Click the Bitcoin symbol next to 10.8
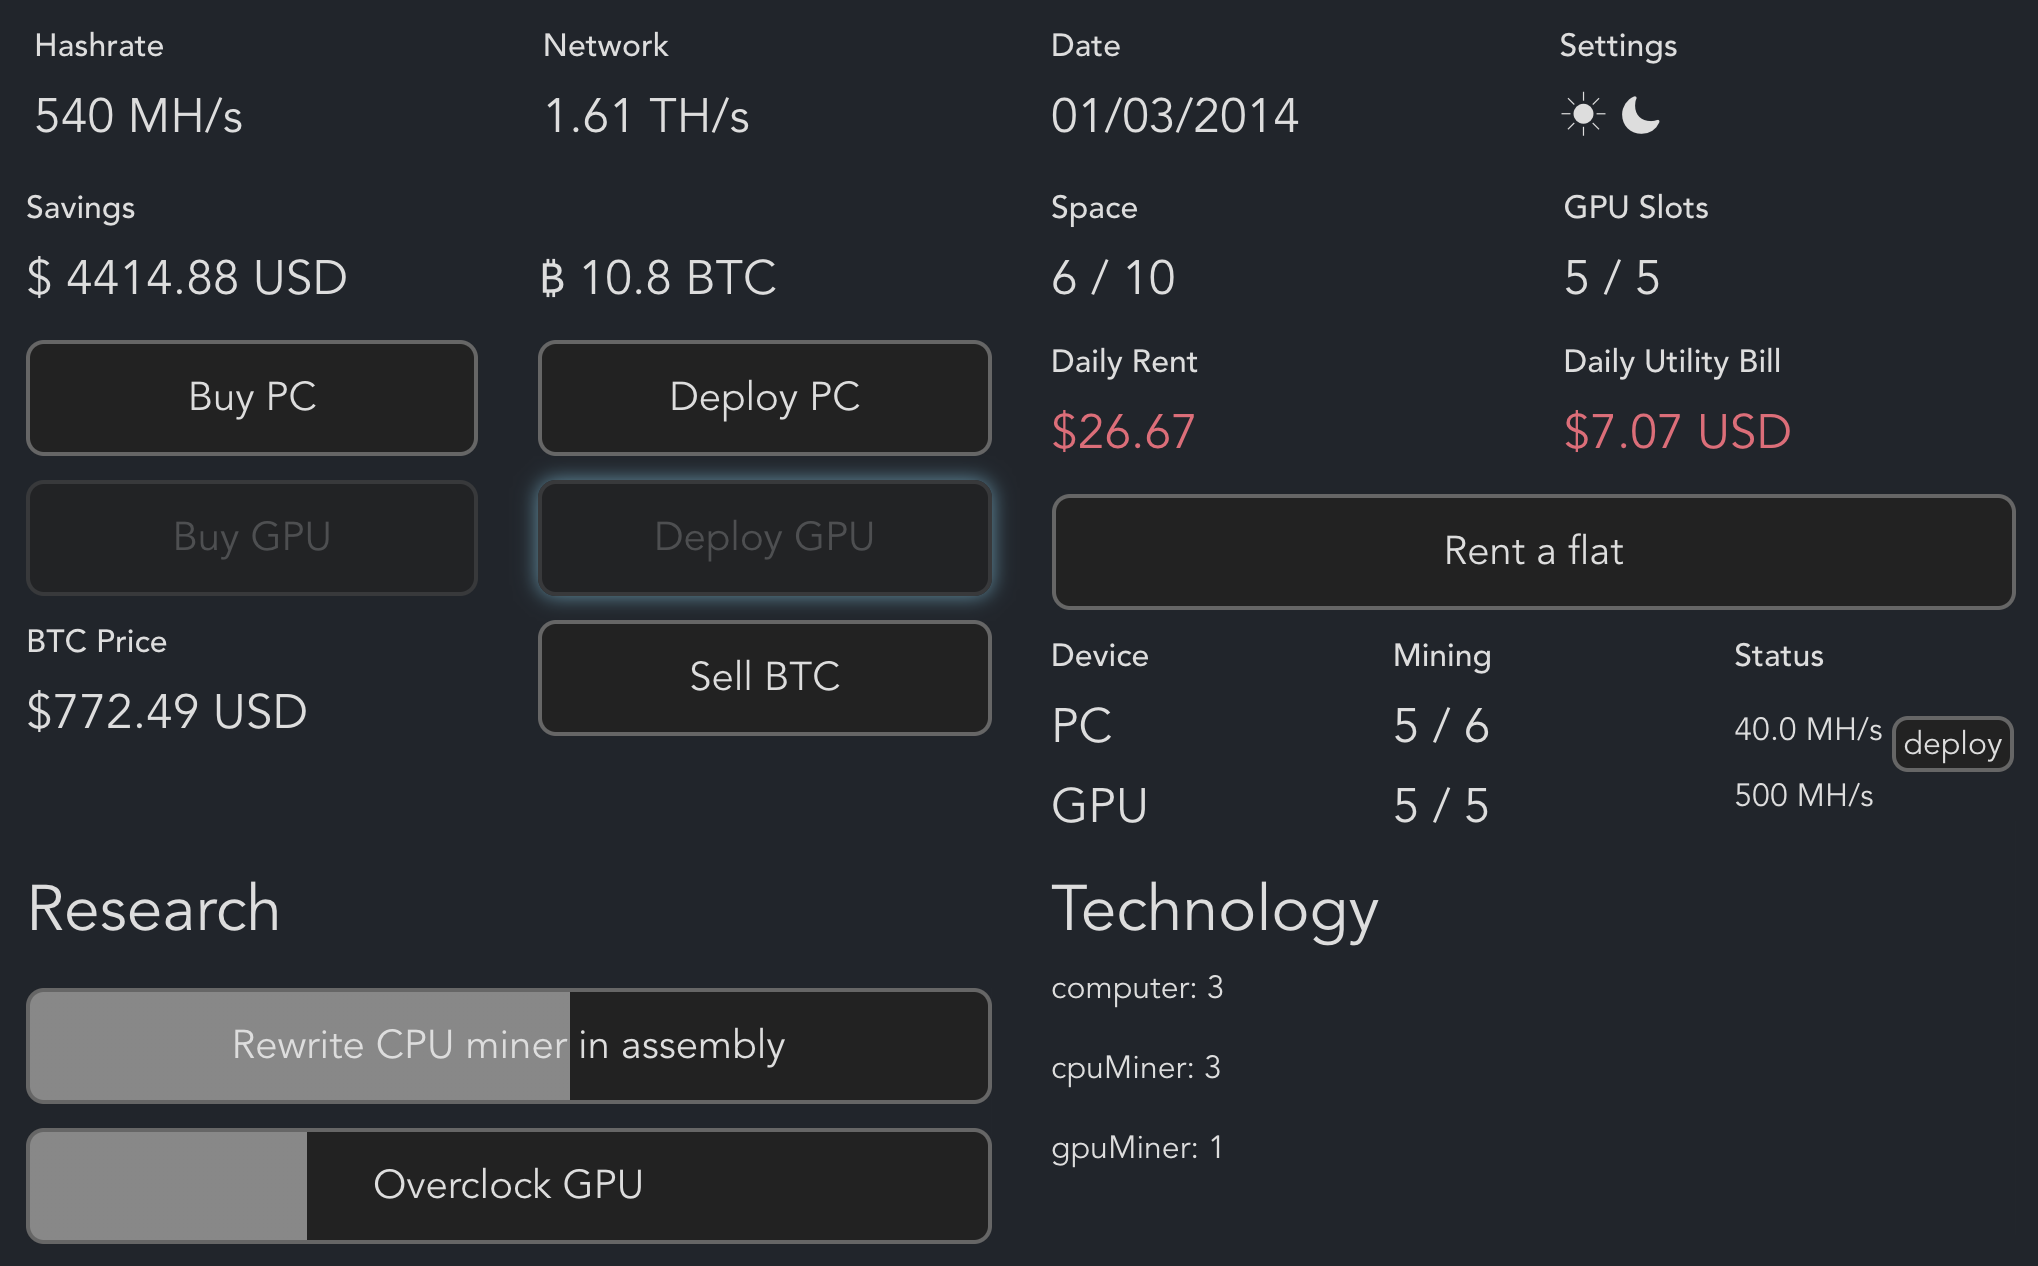The width and height of the screenshot is (2038, 1266). [553, 279]
